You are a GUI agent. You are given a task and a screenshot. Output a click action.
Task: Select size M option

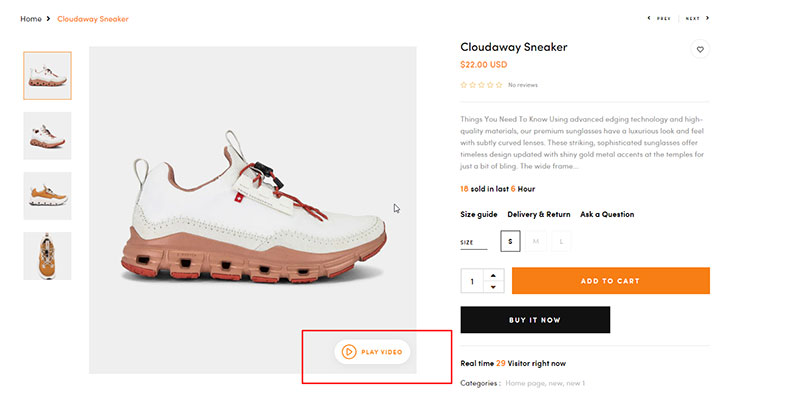click(536, 241)
